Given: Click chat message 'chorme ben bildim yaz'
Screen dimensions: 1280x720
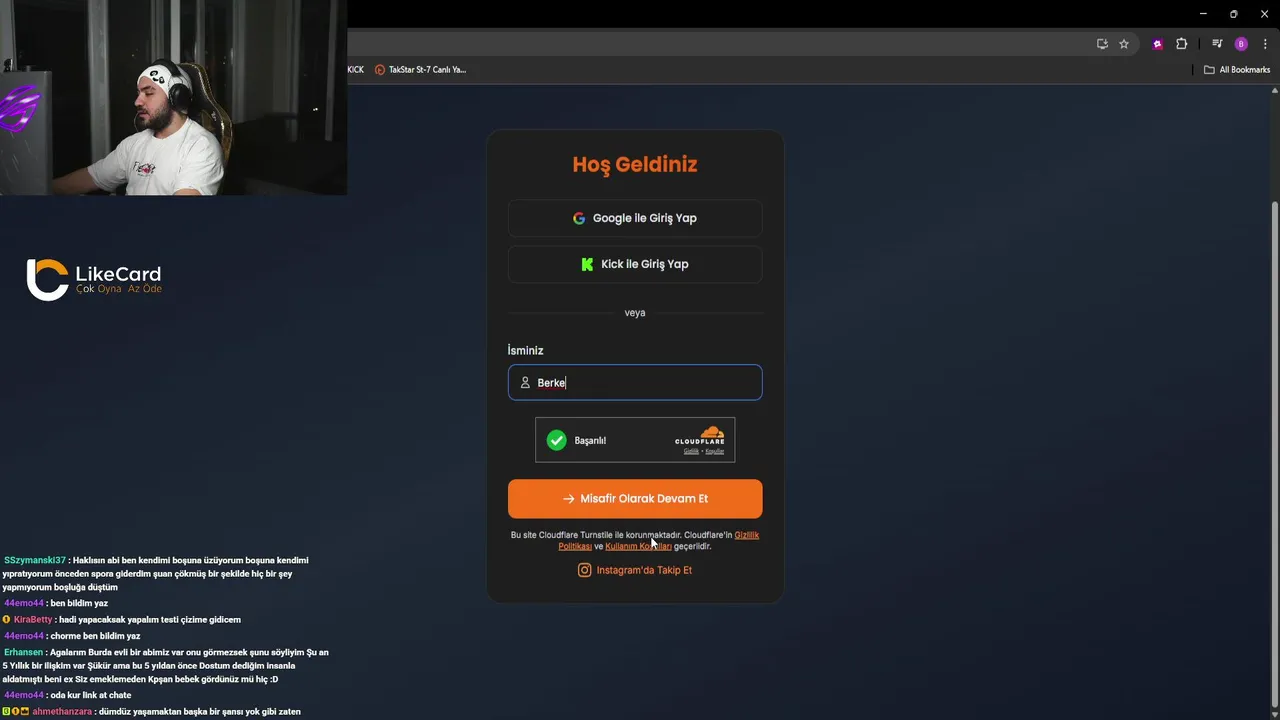Looking at the screenshot, I should tap(95, 636).
